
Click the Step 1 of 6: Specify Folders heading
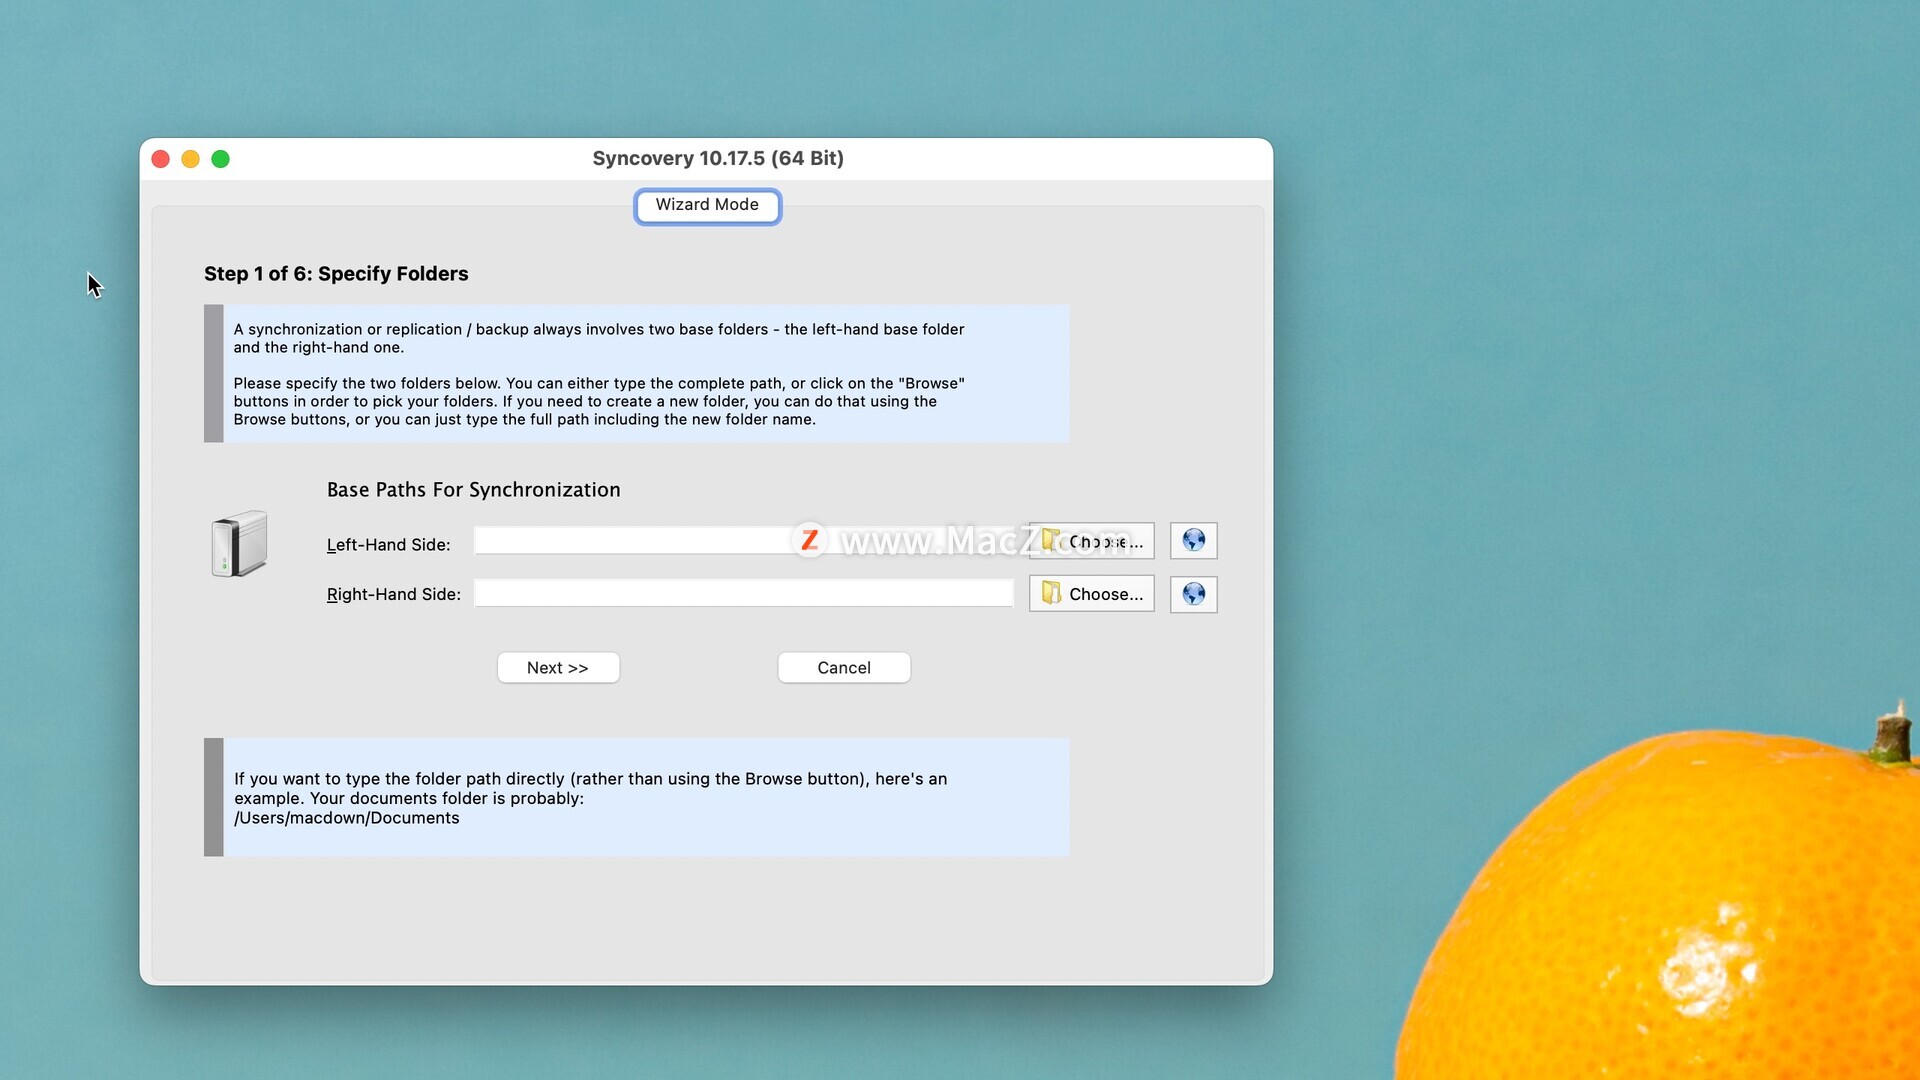click(336, 274)
